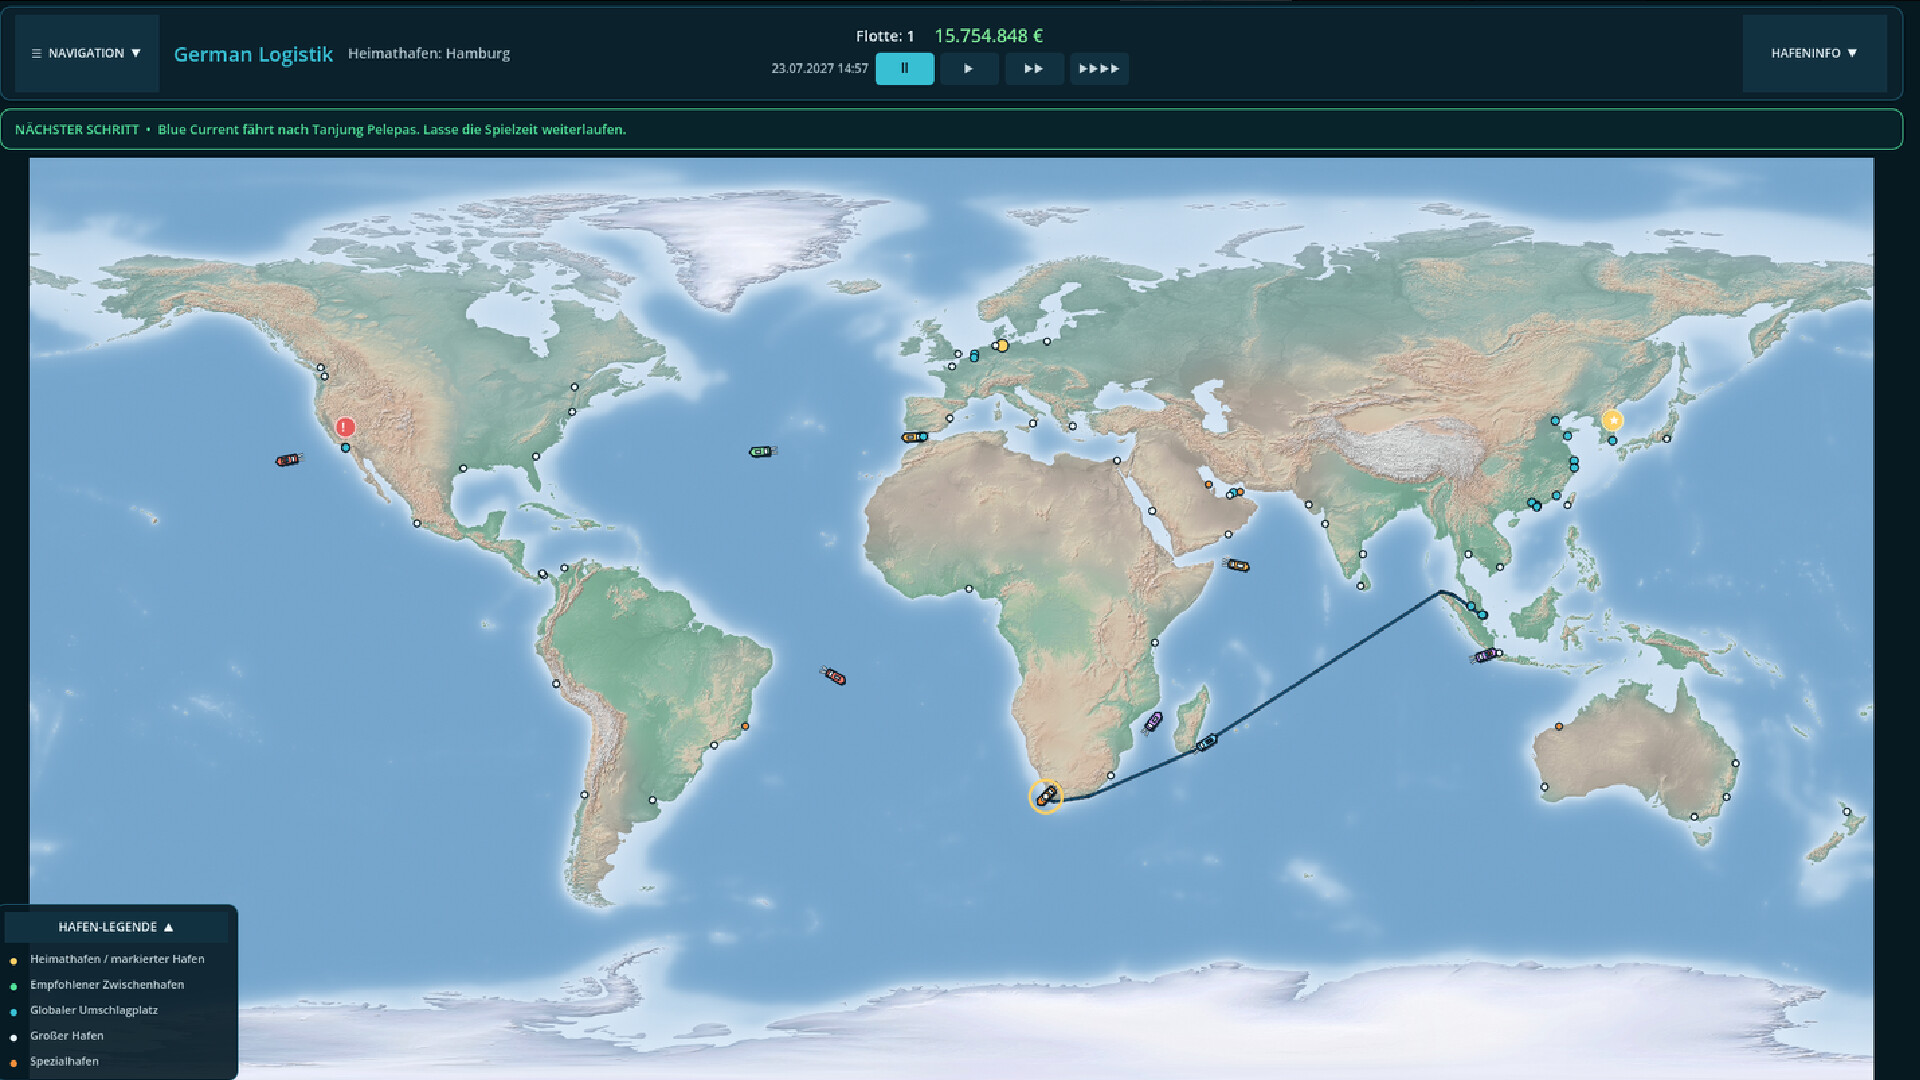Image resolution: width=1920 pixels, height=1080 pixels.
Task: Click the Nächster Schritt hint banner
Action: tap(951, 129)
